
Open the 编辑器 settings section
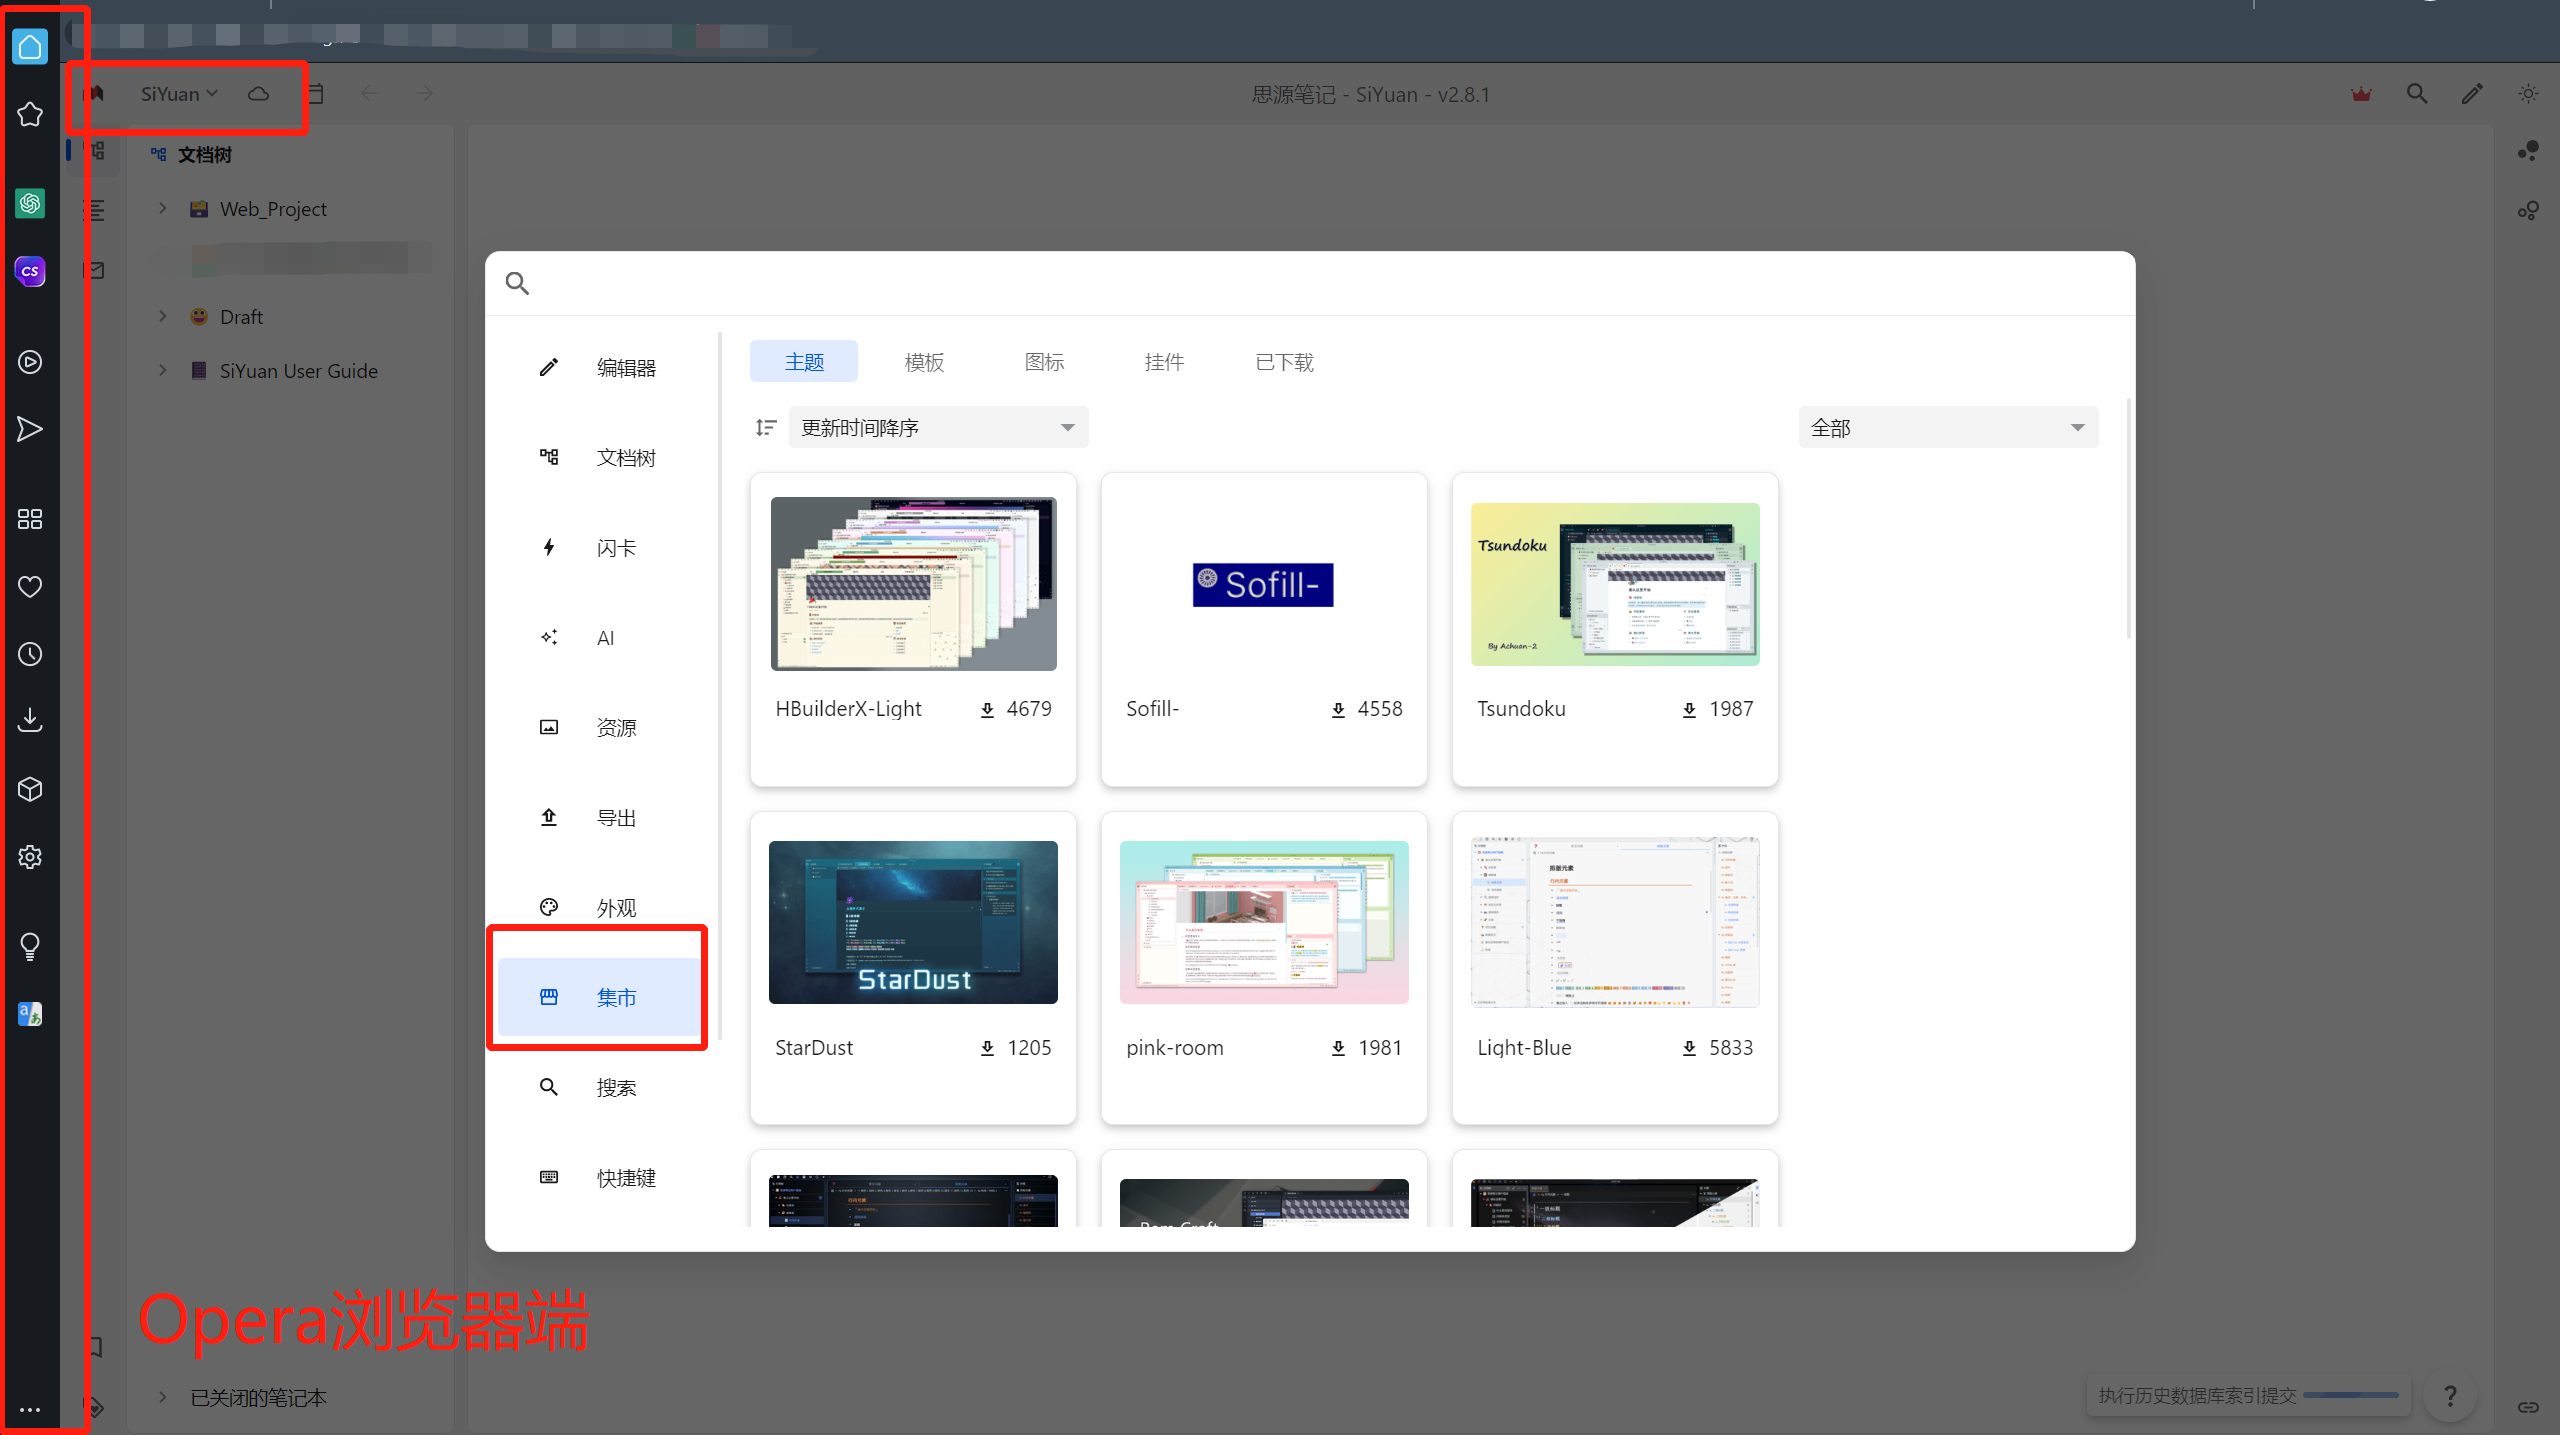(625, 368)
